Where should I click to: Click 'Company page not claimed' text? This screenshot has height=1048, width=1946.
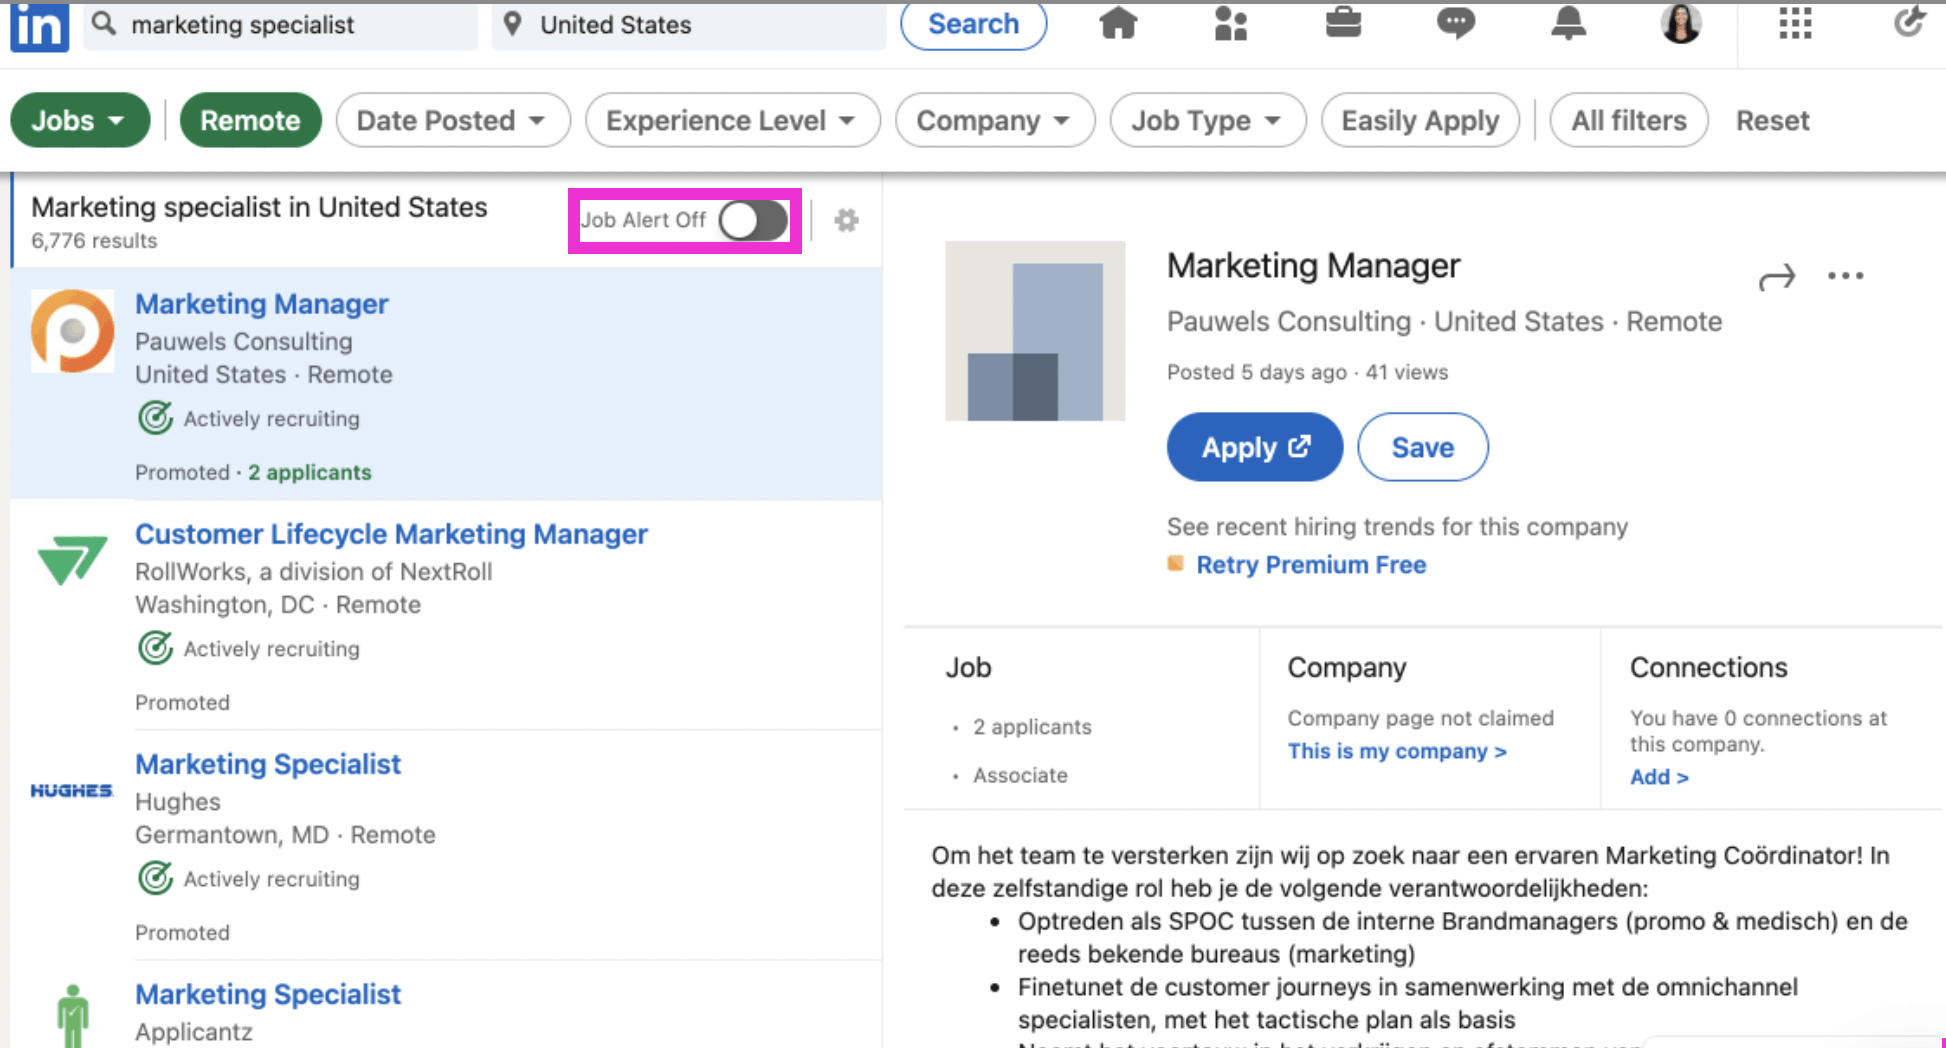pos(1420,718)
